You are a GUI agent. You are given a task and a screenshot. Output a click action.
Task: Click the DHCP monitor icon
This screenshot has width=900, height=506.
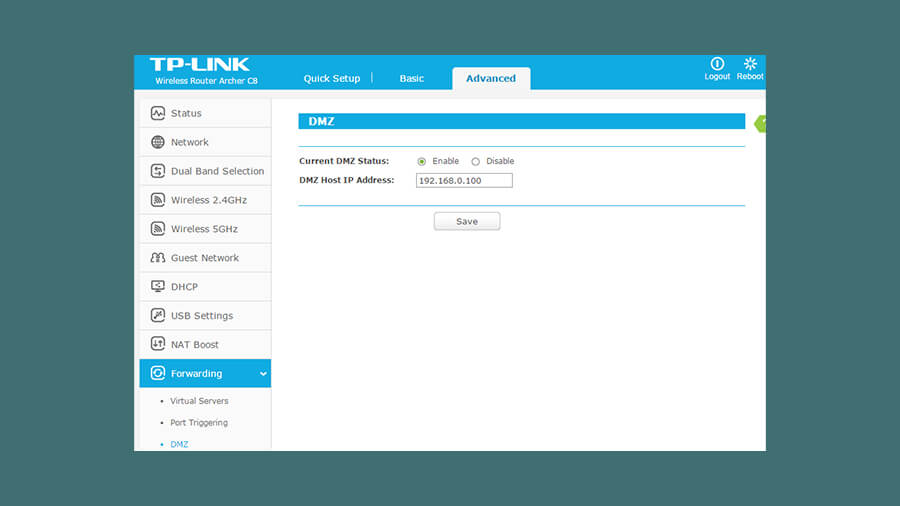pyautogui.click(x=158, y=286)
